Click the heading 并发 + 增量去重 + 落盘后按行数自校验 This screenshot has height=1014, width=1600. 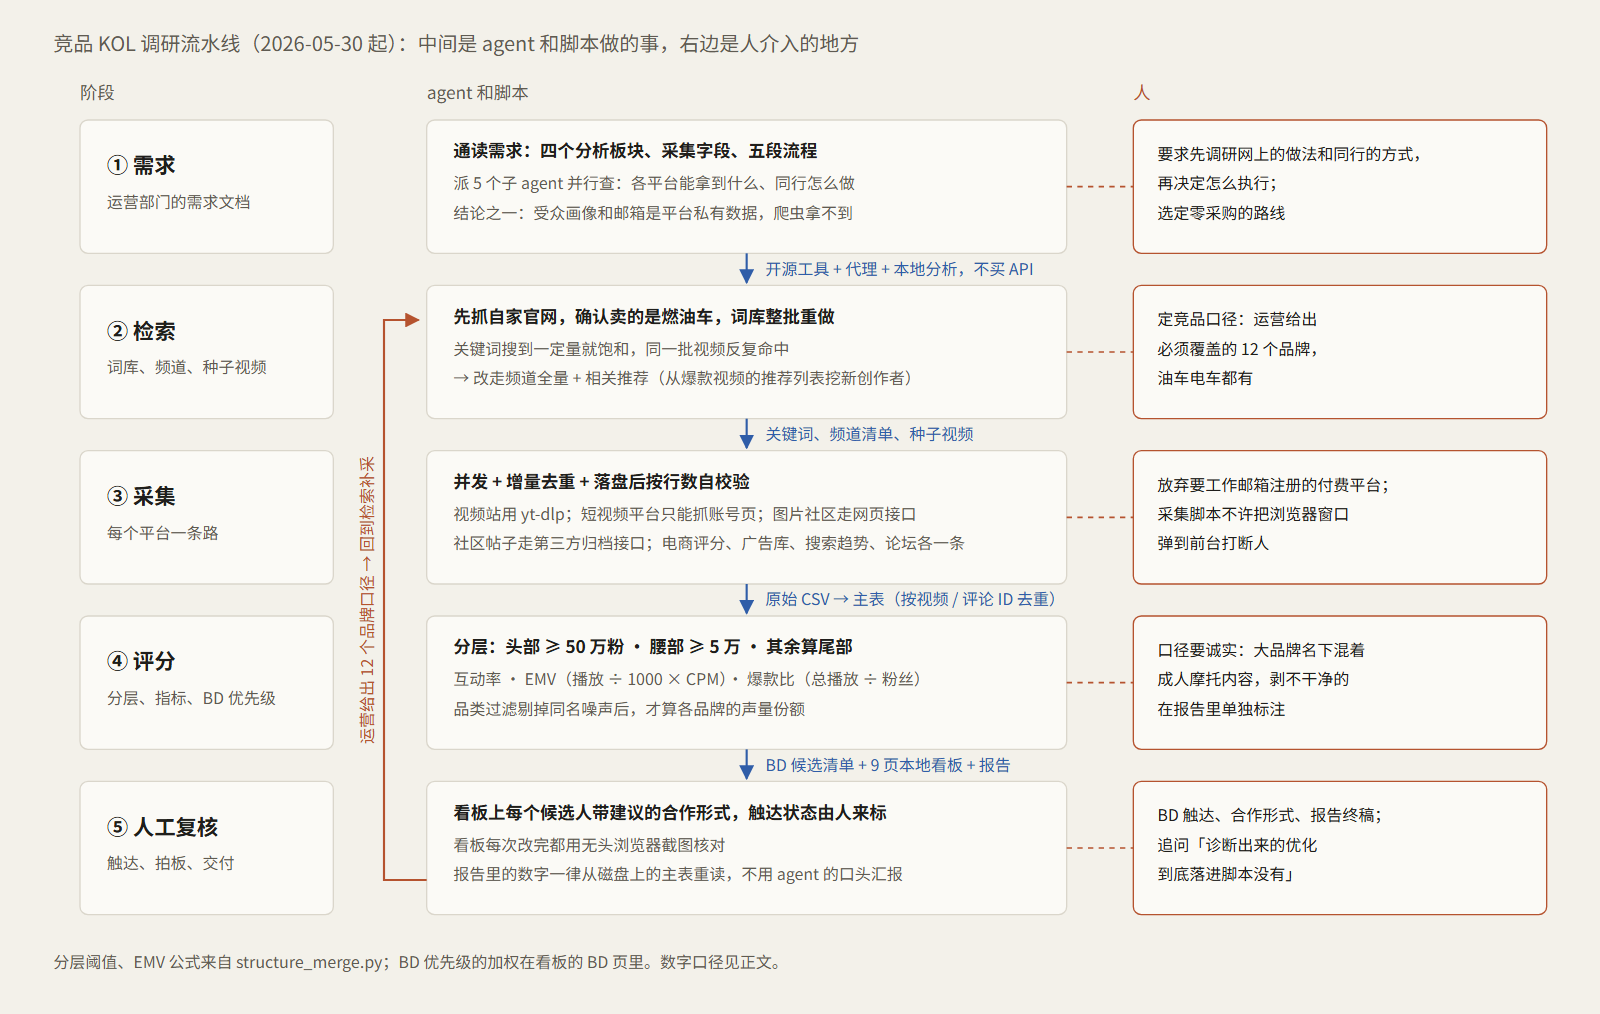(601, 482)
